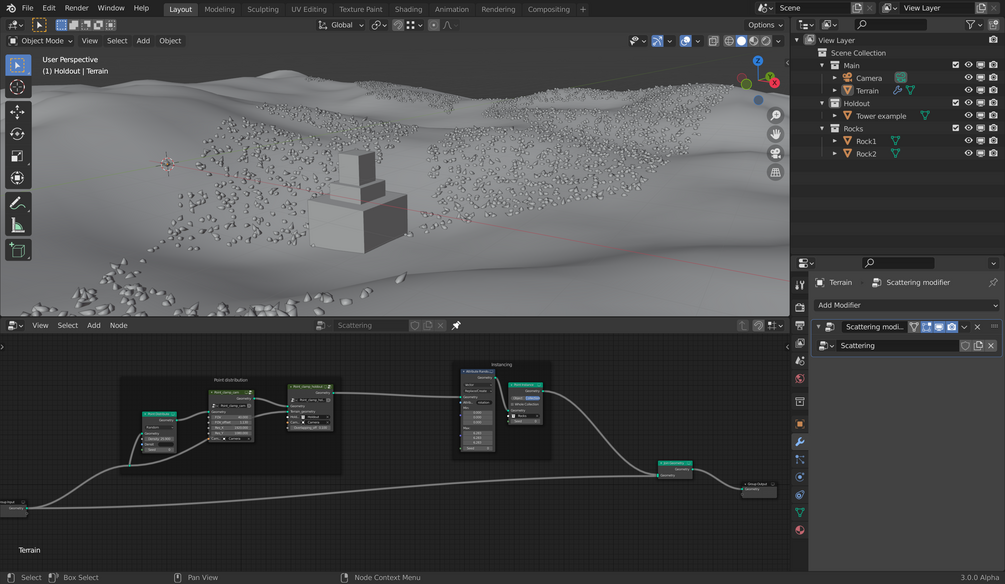
Task: Exclude the Rocks collection via checkbox
Action: (956, 128)
